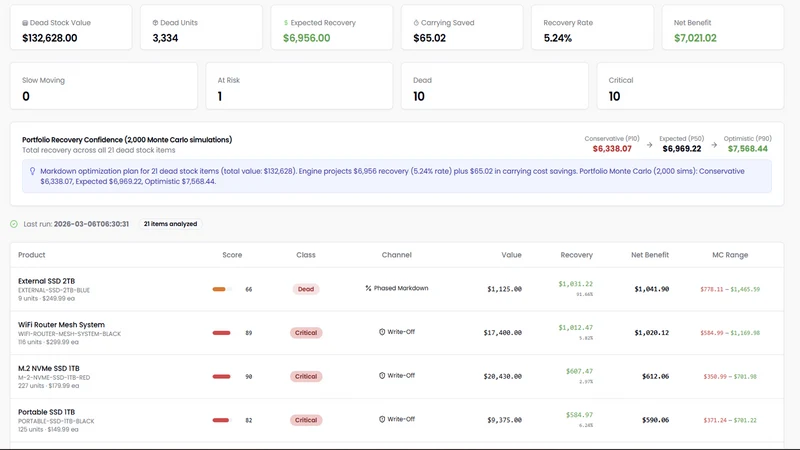Click $612.06 net benefit amount
This screenshot has width=800, height=450.
click(x=656, y=377)
